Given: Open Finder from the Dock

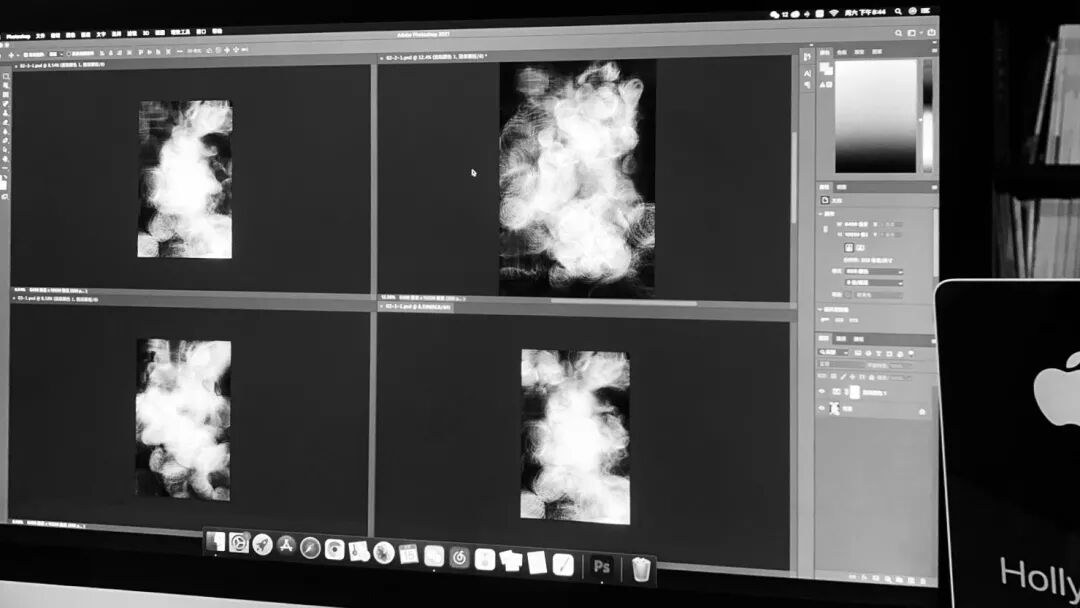Looking at the screenshot, I should coord(216,542).
